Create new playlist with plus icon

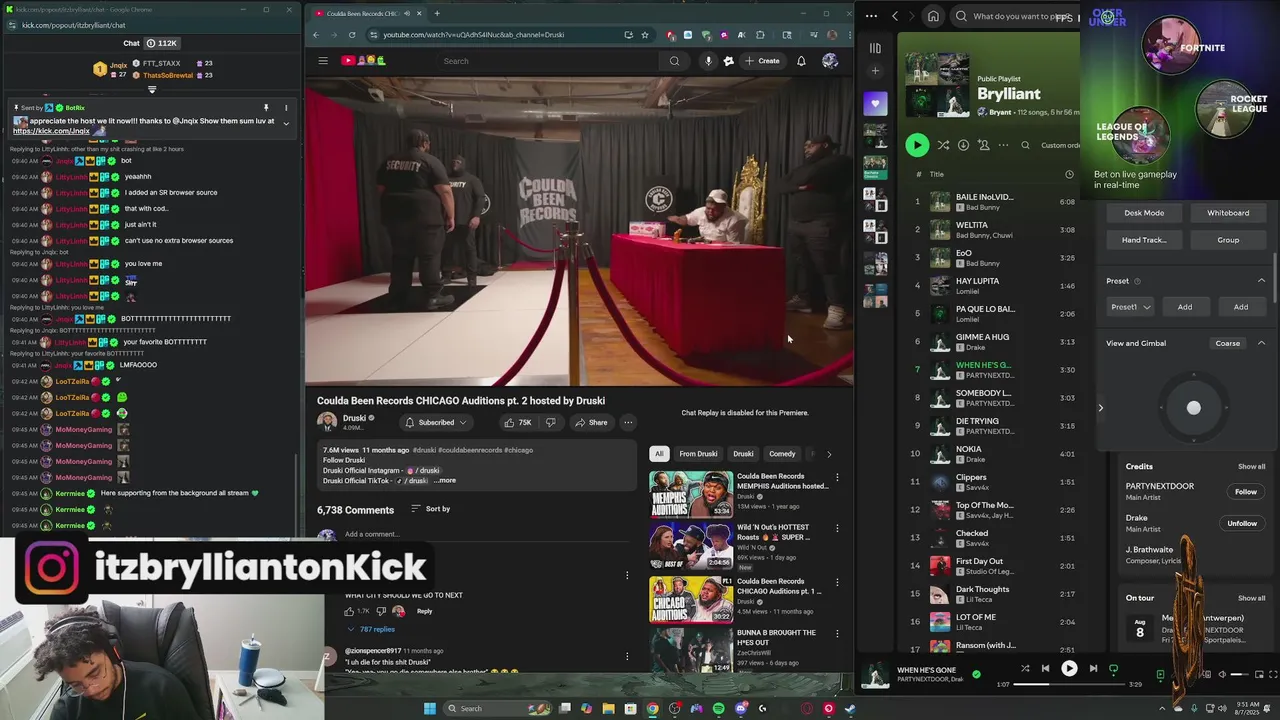click(x=875, y=71)
